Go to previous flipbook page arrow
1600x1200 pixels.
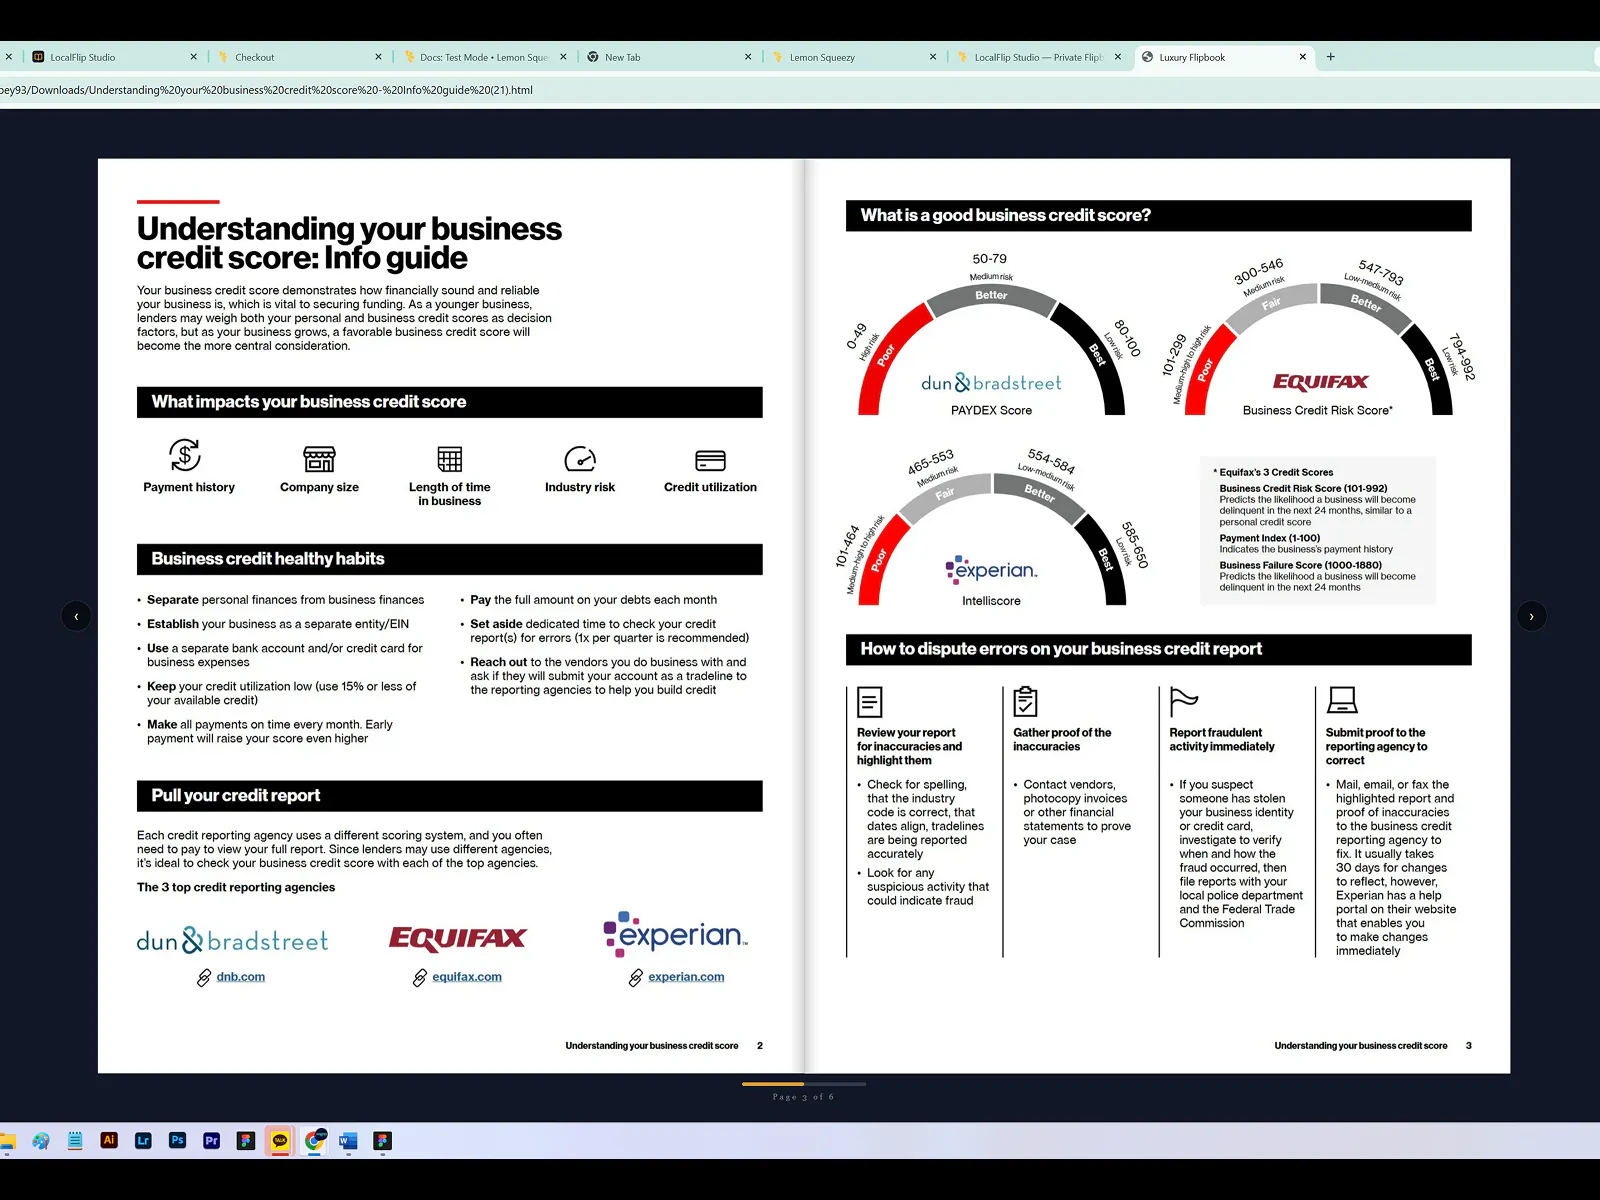(76, 616)
